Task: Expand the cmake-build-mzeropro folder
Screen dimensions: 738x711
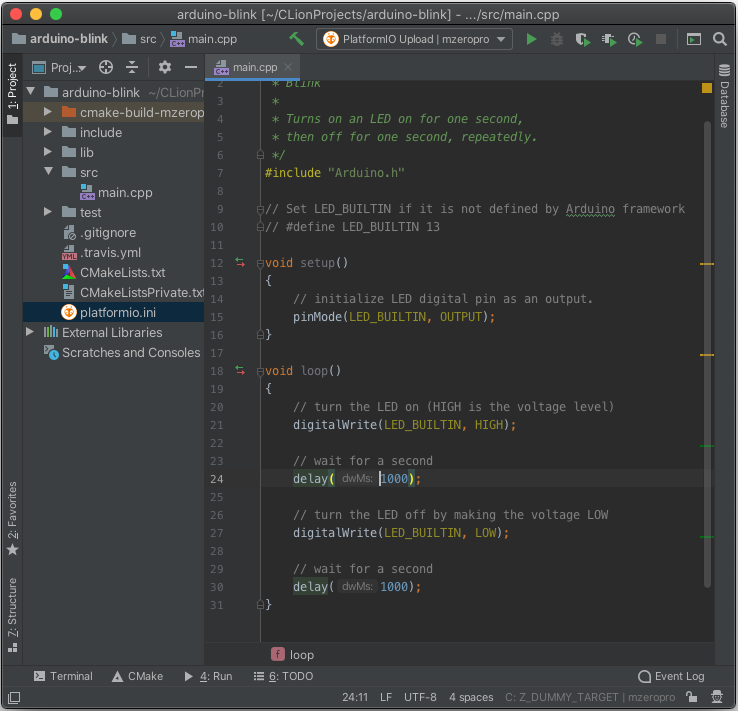Action: pyautogui.click(x=48, y=112)
